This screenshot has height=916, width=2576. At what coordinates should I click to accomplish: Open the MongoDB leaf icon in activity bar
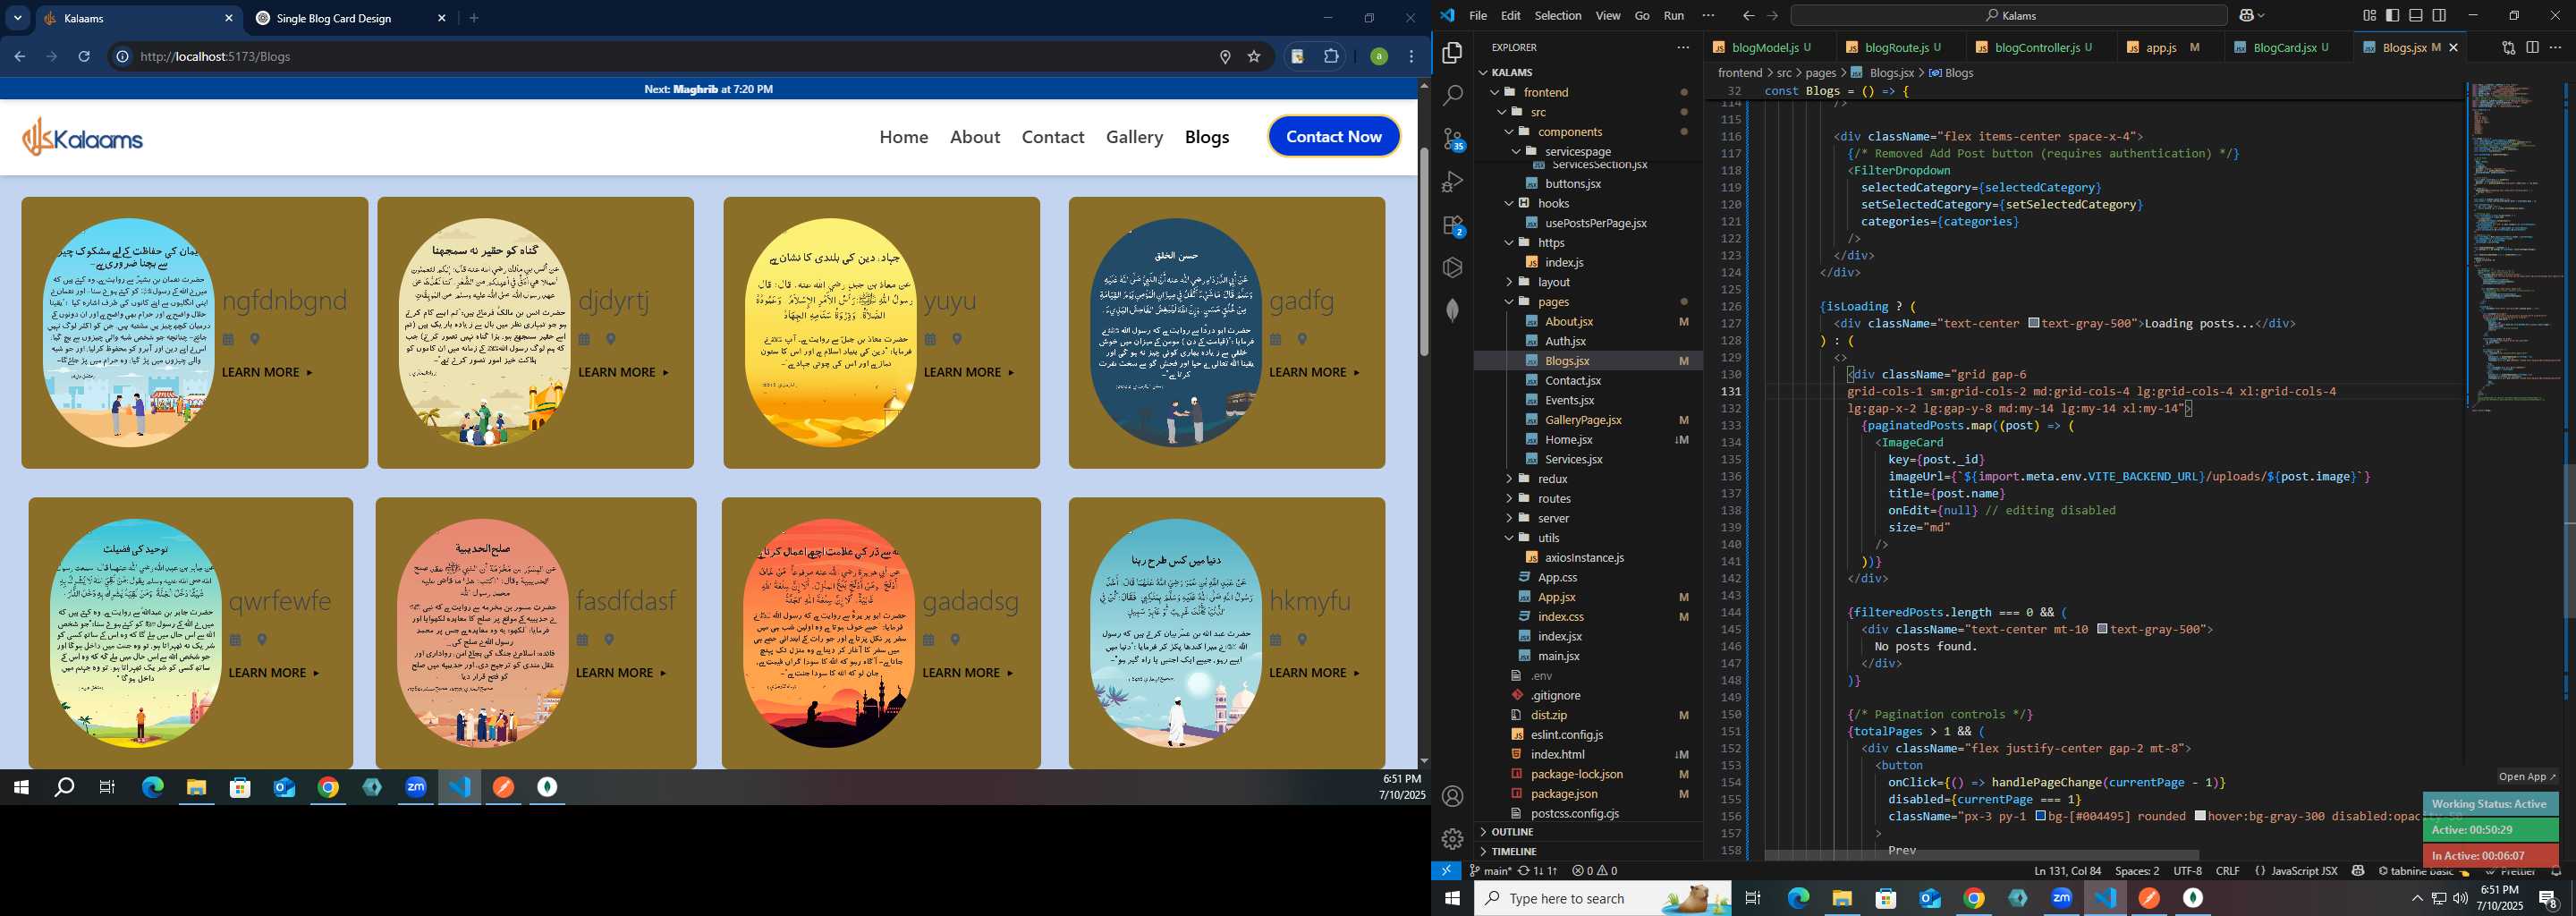click(1453, 311)
